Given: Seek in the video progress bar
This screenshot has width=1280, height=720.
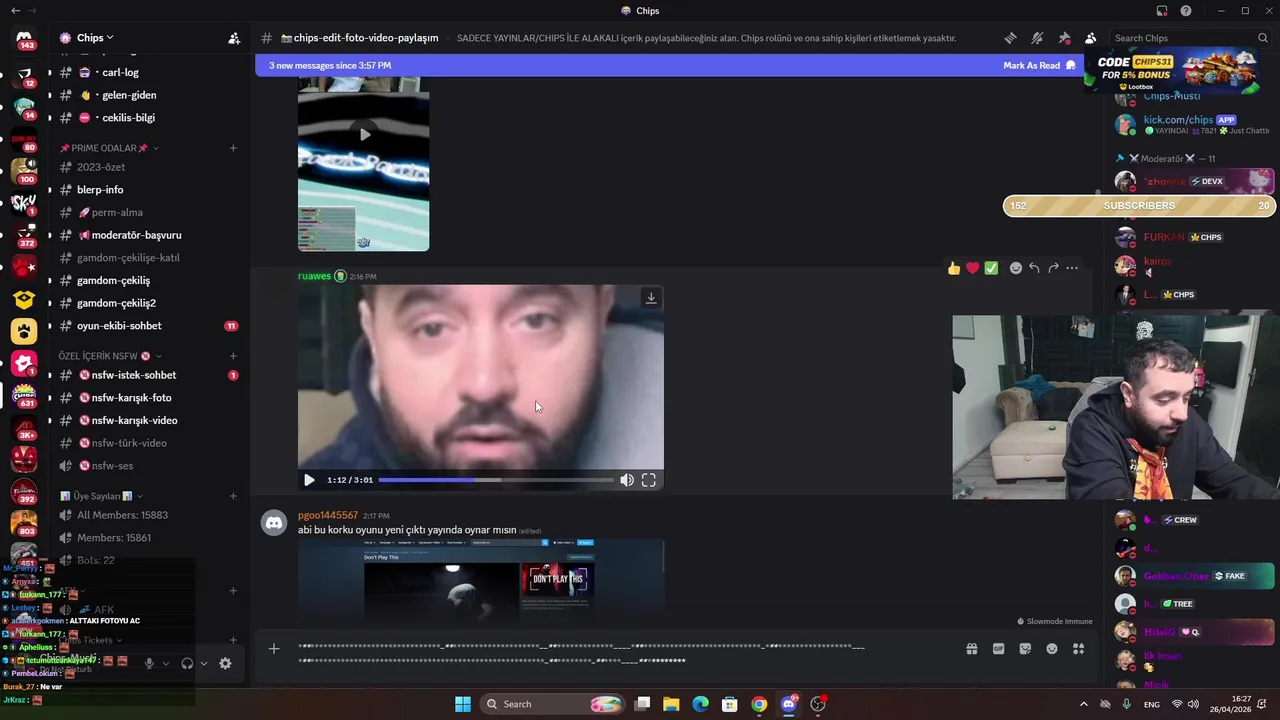Looking at the screenshot, I should point(496,480).
